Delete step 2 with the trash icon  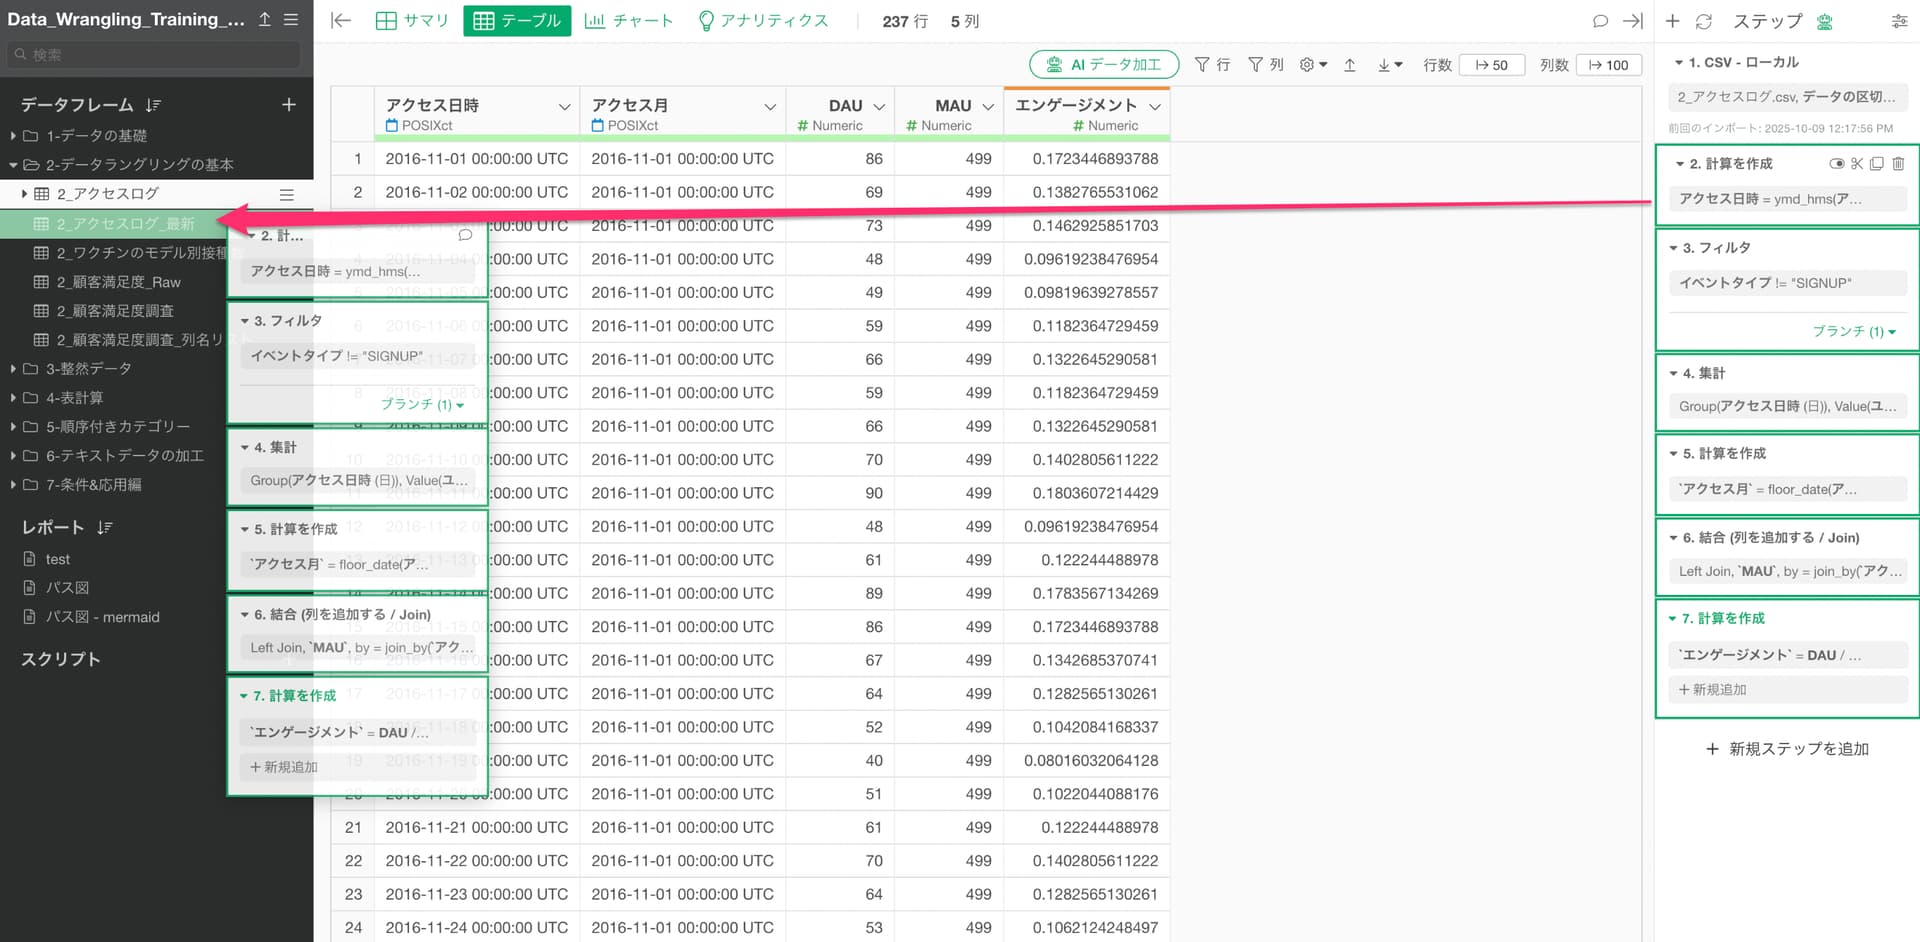pos(1898,164)
